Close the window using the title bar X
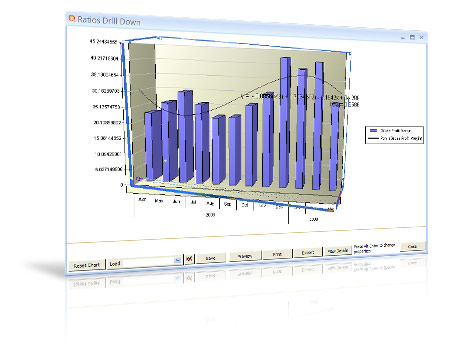473x362 pixels. 421,38
